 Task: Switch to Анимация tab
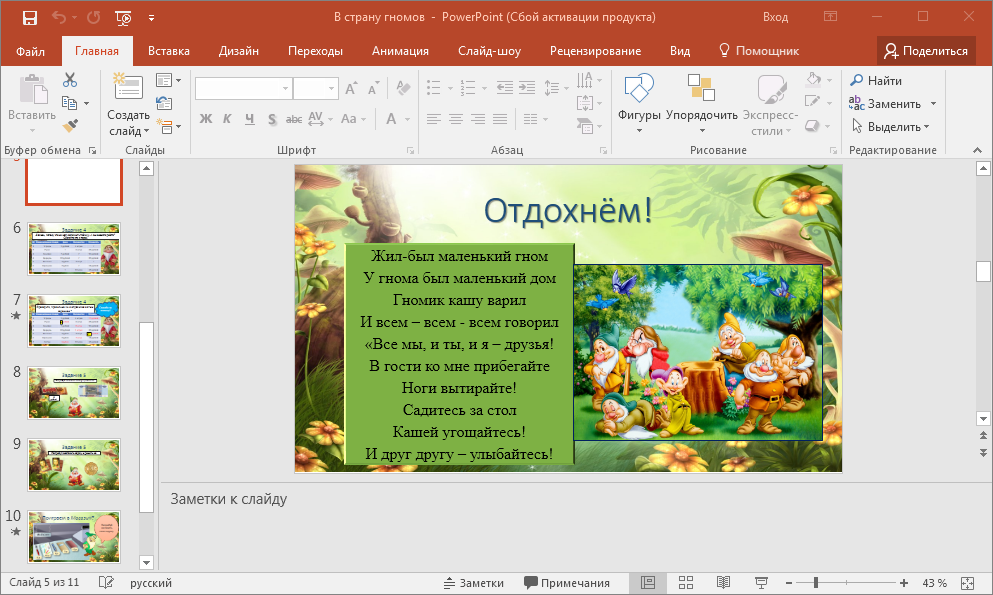pyautogui.click(x=400, y=51)
